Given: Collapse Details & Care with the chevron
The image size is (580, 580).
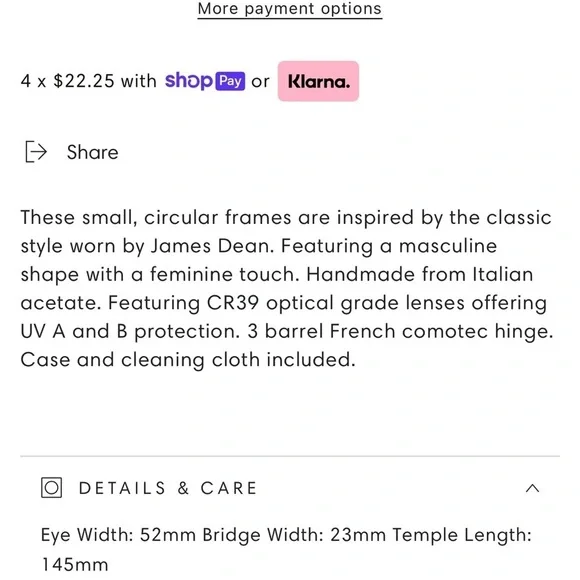Looking at the screenshot, I should point(532,488).
